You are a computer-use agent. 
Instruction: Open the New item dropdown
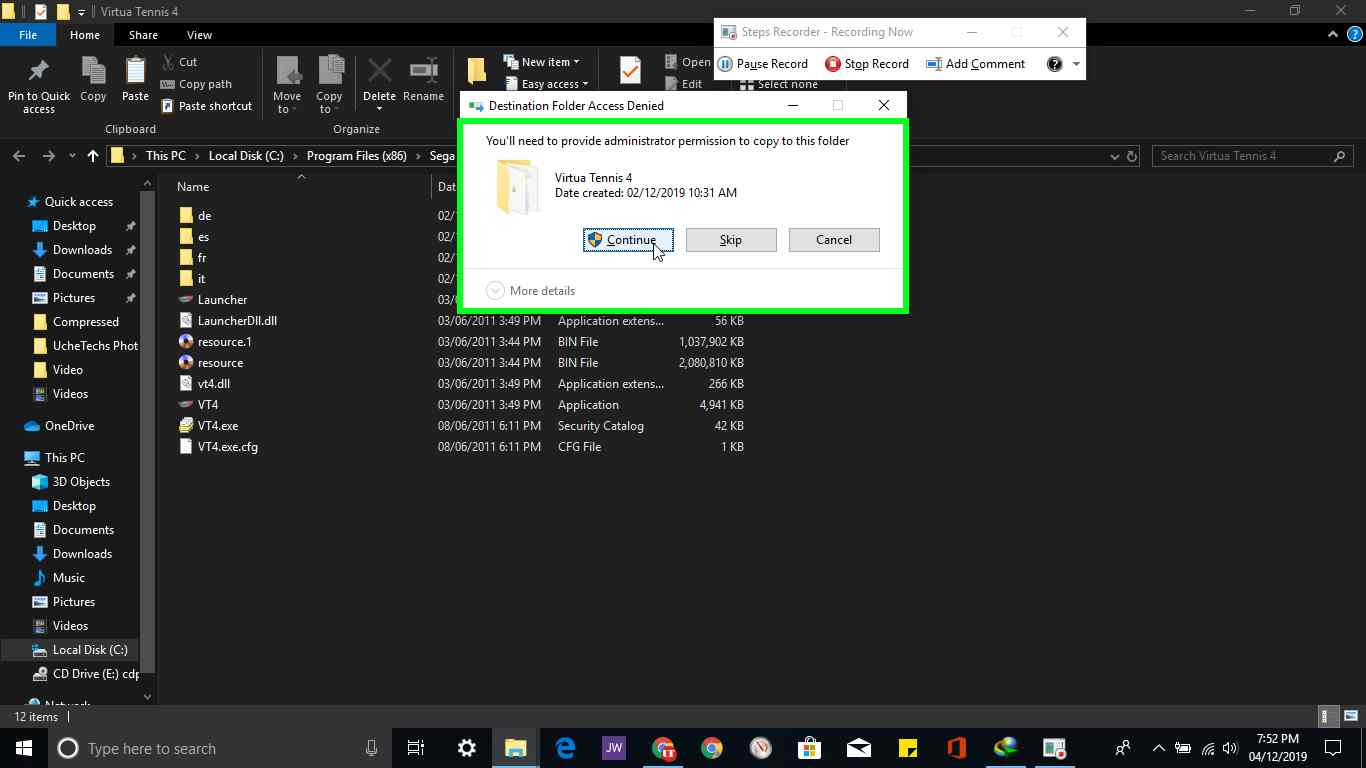[540, 62]
